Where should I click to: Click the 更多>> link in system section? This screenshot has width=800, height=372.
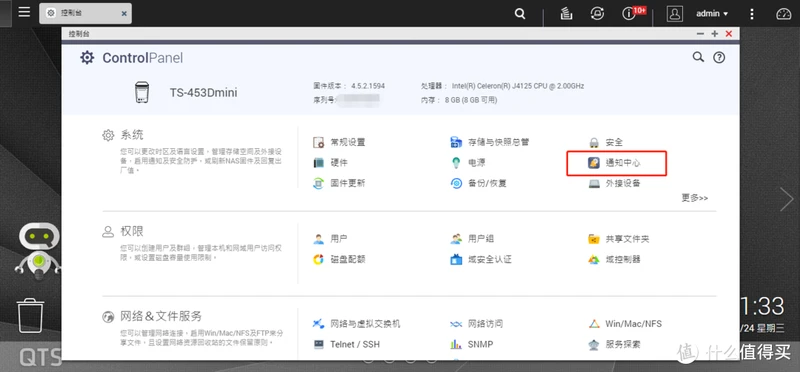tap(694, 198)
